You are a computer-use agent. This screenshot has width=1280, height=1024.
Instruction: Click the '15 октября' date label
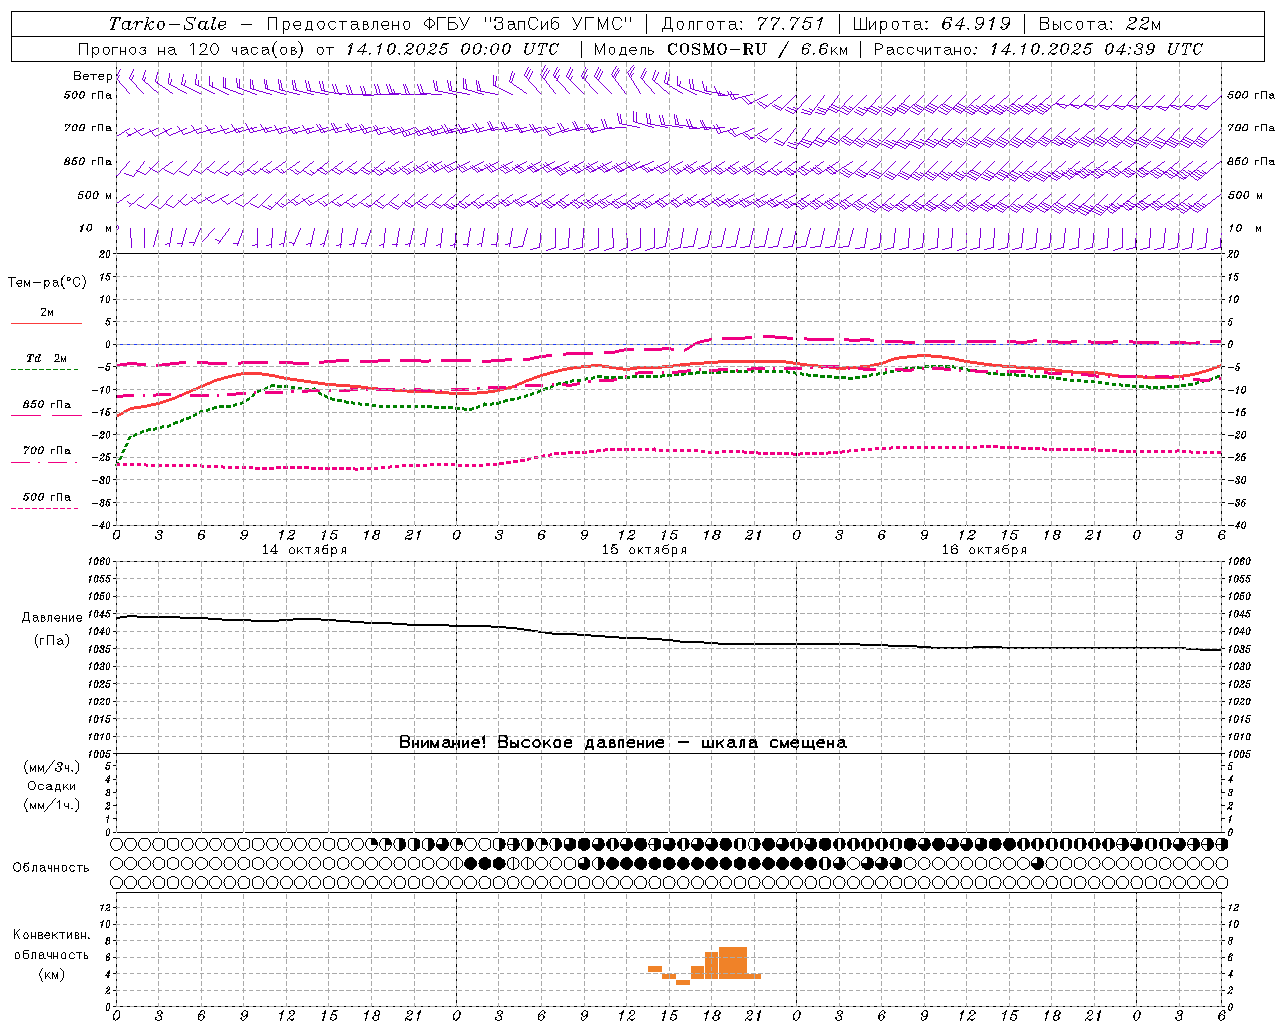point(644,550)
